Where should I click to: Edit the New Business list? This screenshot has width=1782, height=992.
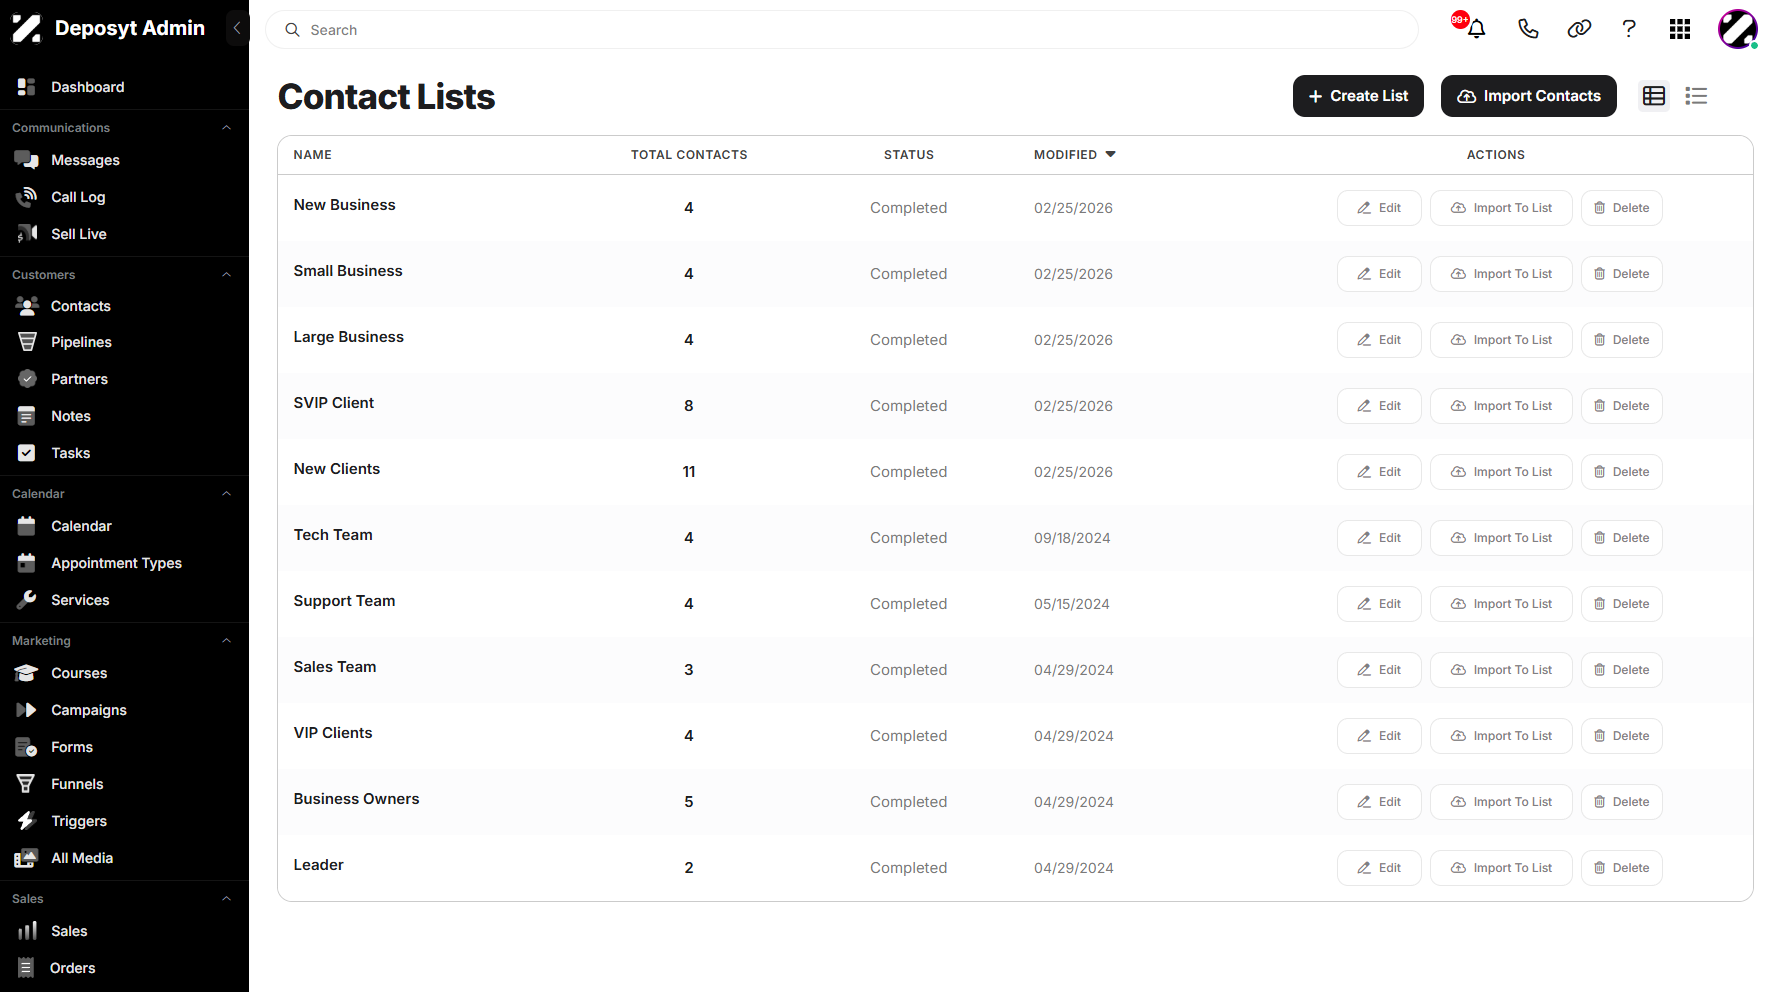click(x=1379, y=208)
